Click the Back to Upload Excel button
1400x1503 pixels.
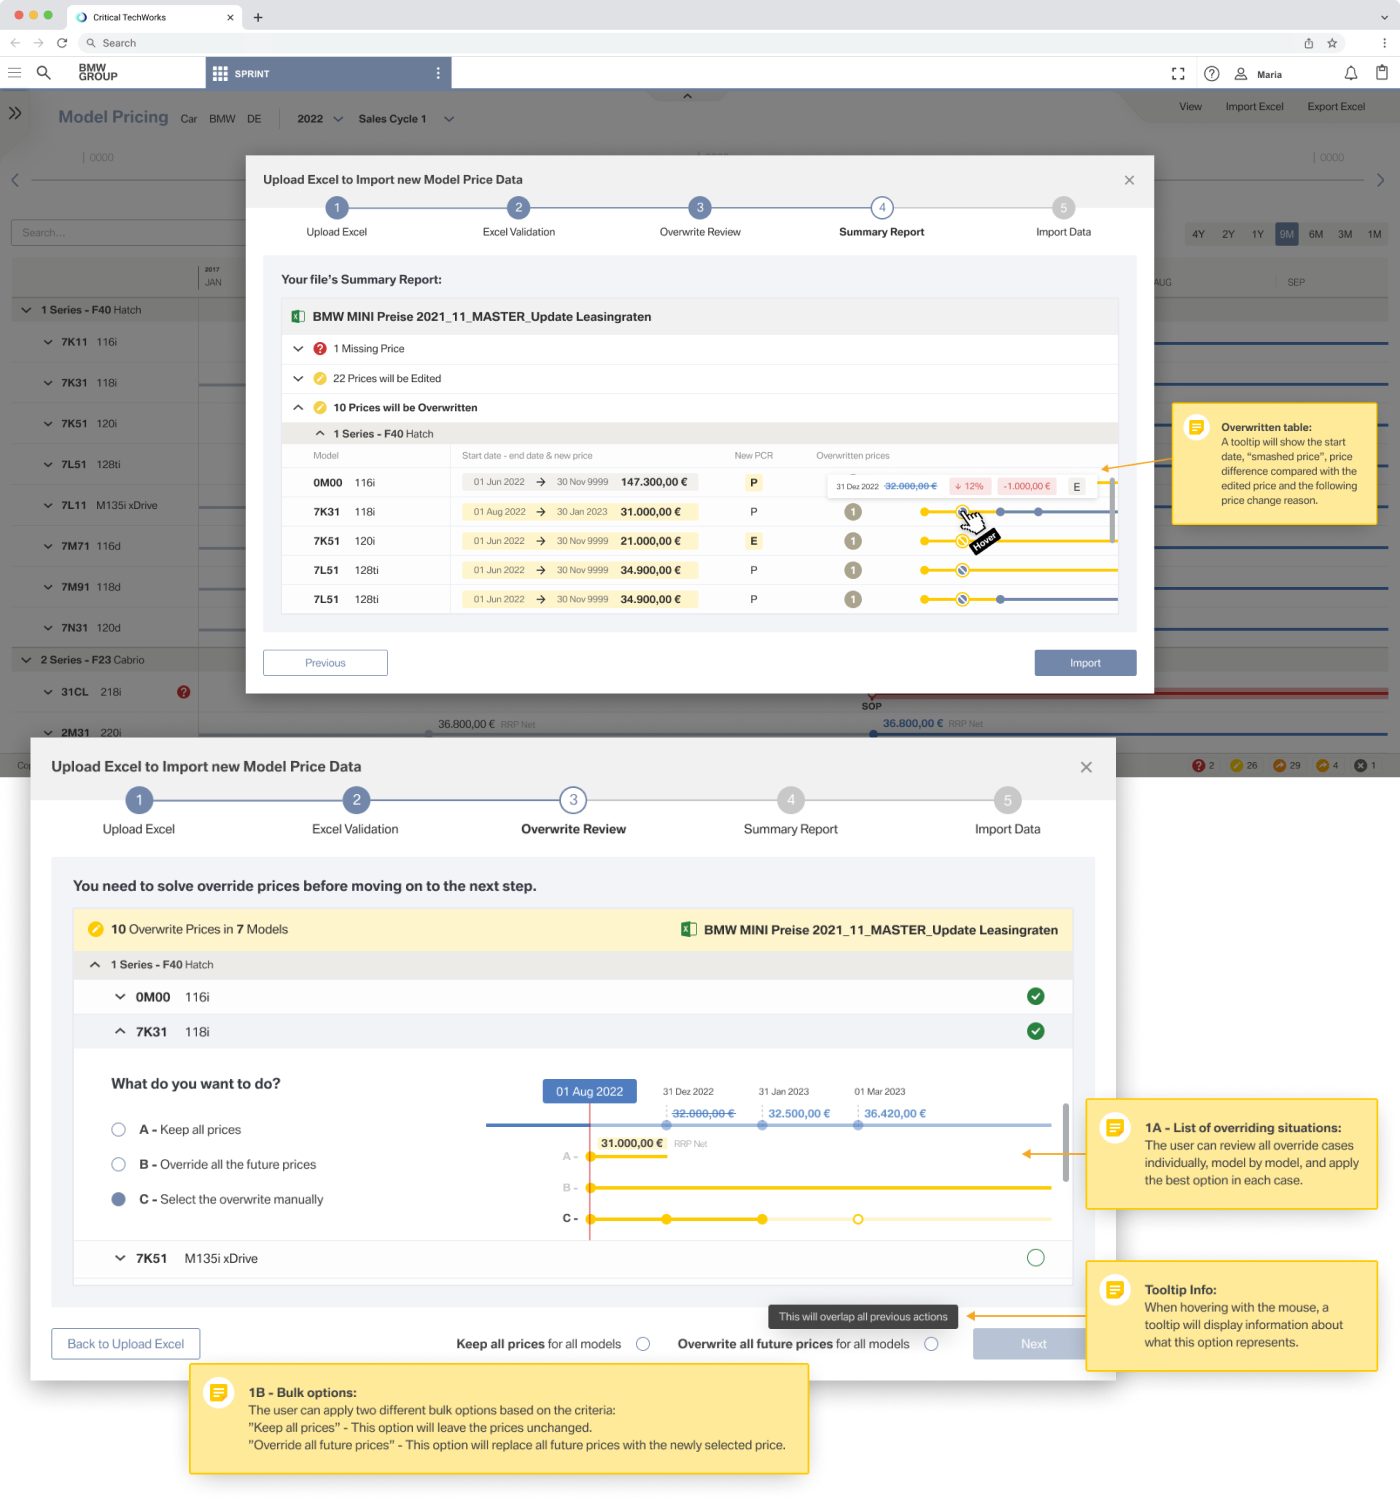[126, 1344]
